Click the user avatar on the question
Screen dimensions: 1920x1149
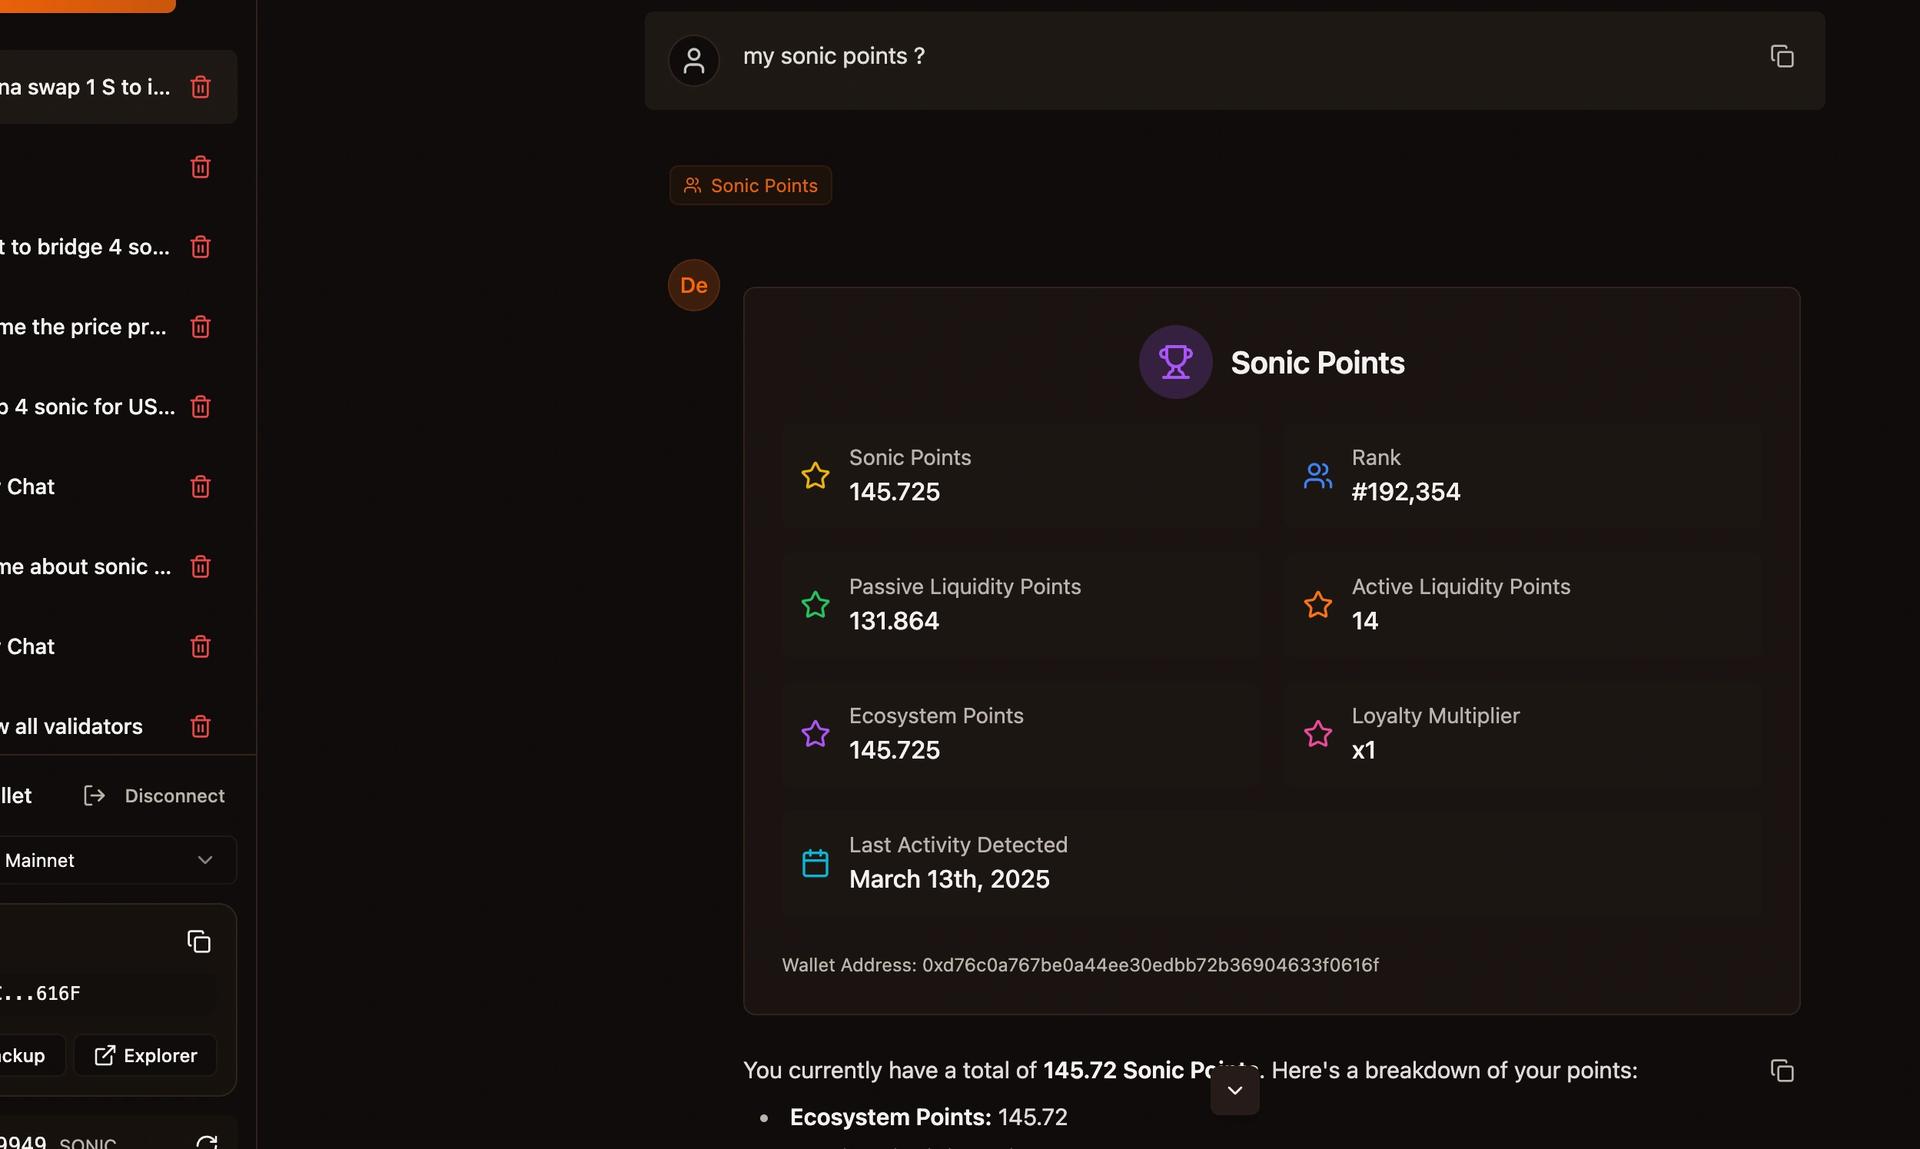click(x=694, y=60)
